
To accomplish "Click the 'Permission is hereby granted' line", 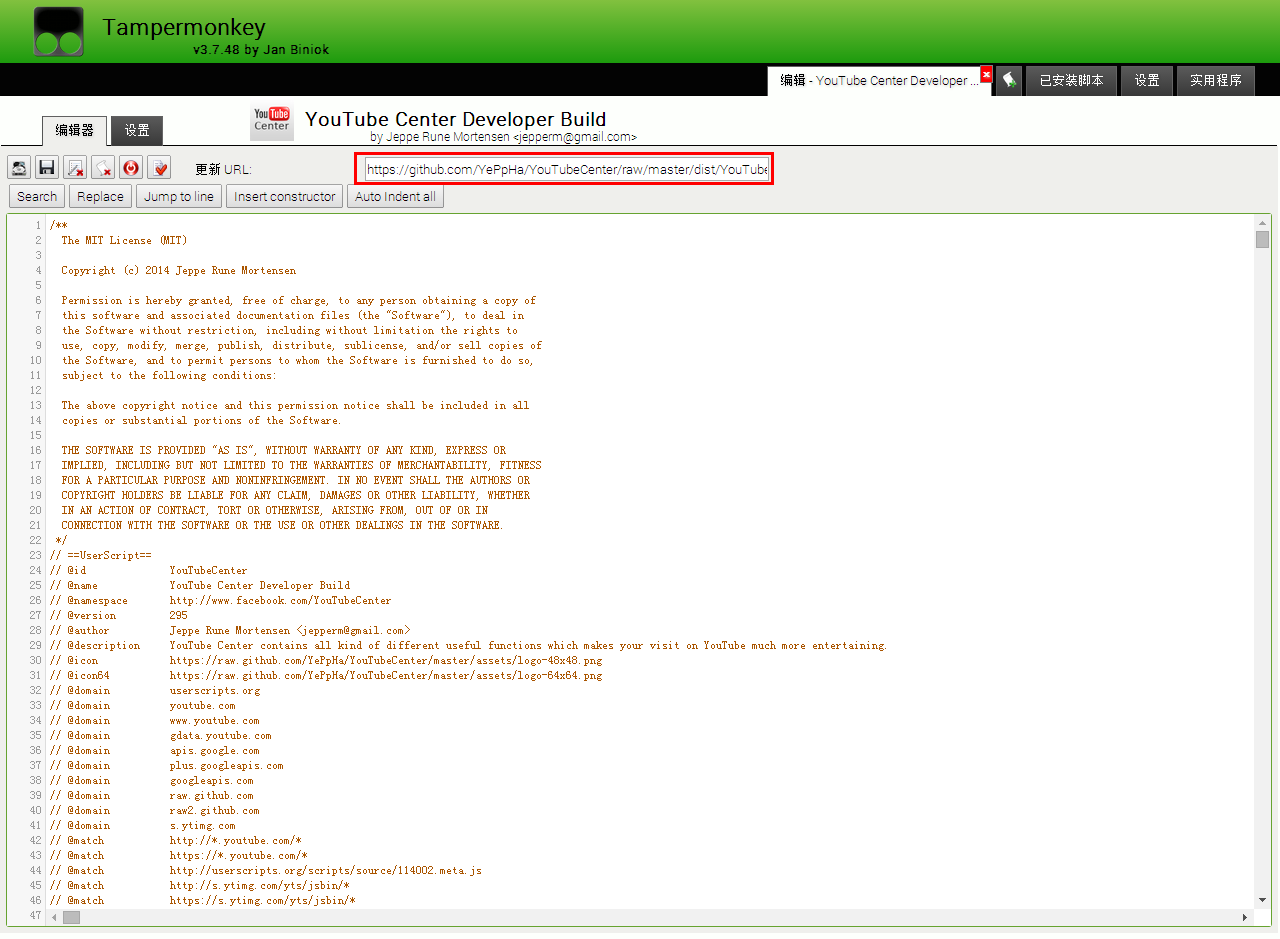I will tap(298, 300).
